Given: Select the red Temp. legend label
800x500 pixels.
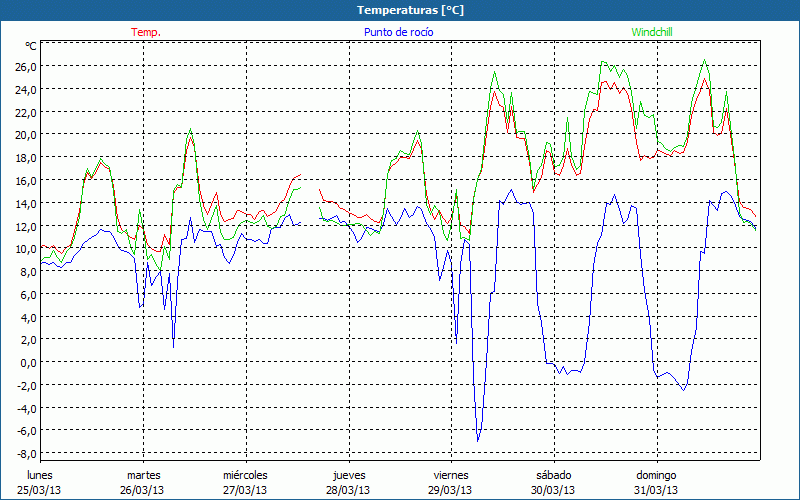Looking at the screenshot, I should pyautogui.click(x=146, y=32).
